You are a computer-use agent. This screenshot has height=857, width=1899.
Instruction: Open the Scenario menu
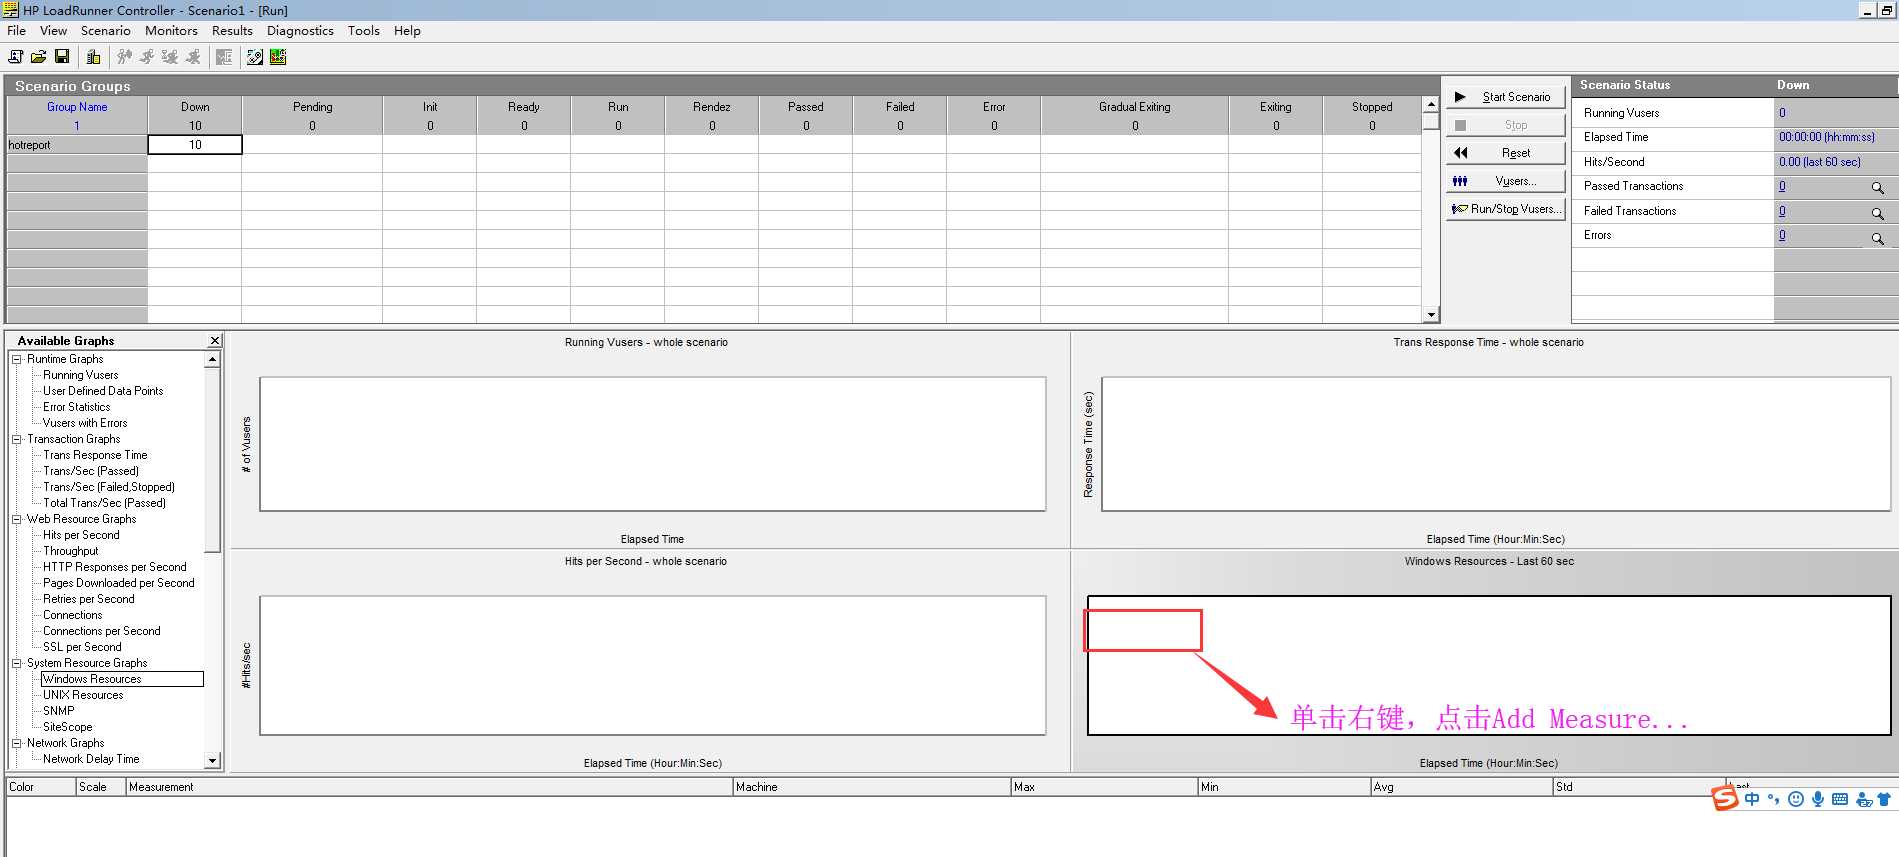[106, 31]
